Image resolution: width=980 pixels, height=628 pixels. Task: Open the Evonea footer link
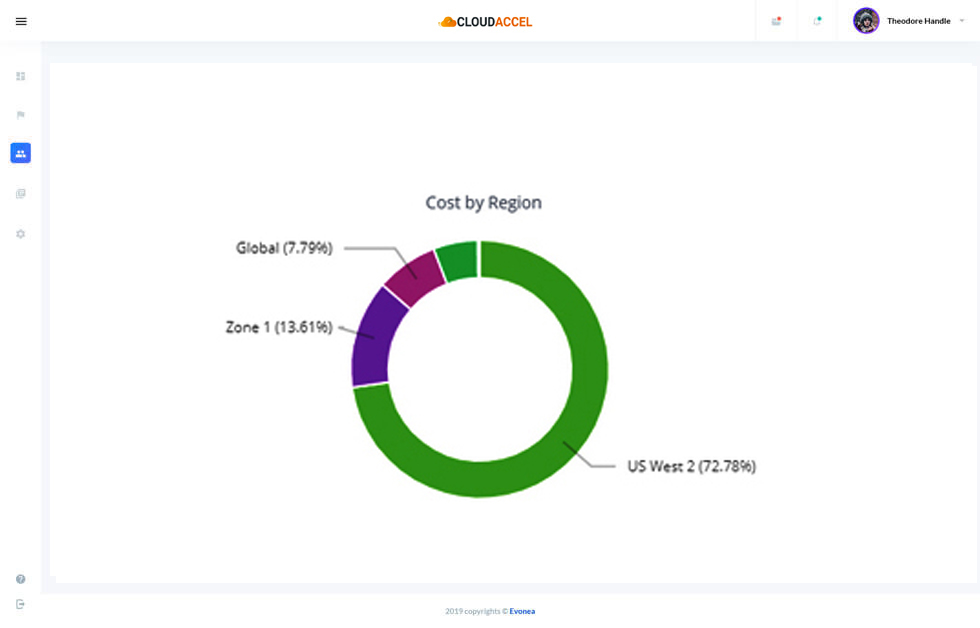point(522,611)
